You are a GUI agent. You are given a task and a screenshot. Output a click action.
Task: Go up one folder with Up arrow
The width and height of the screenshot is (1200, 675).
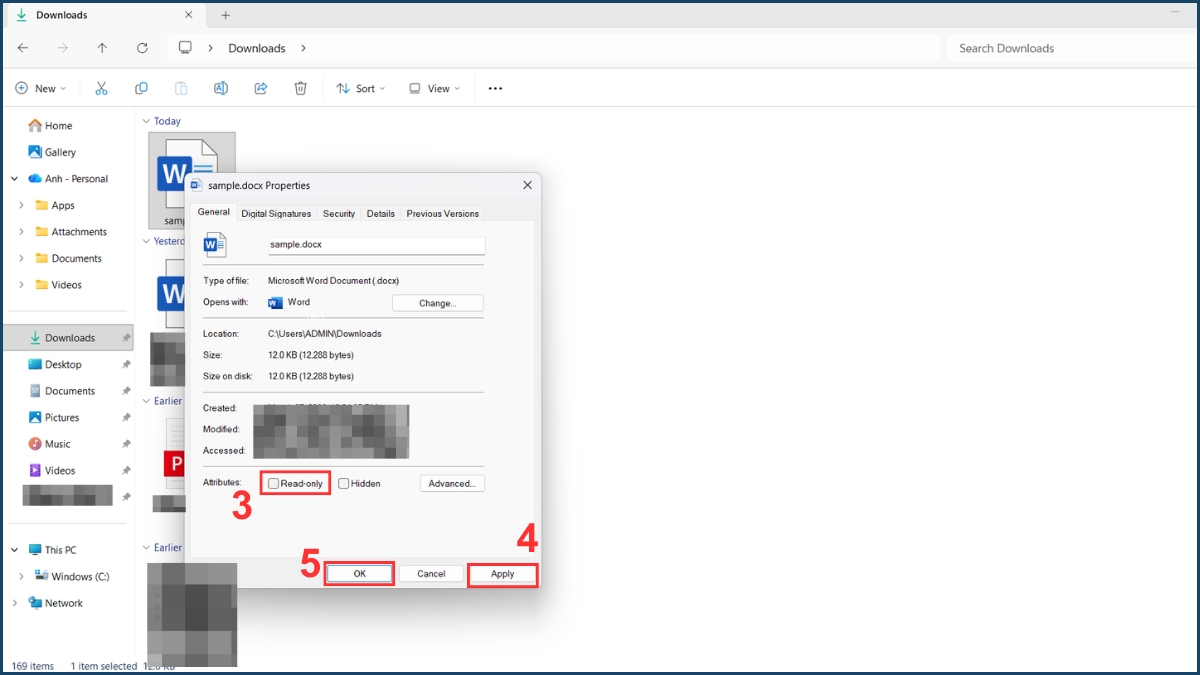point(102,48)
